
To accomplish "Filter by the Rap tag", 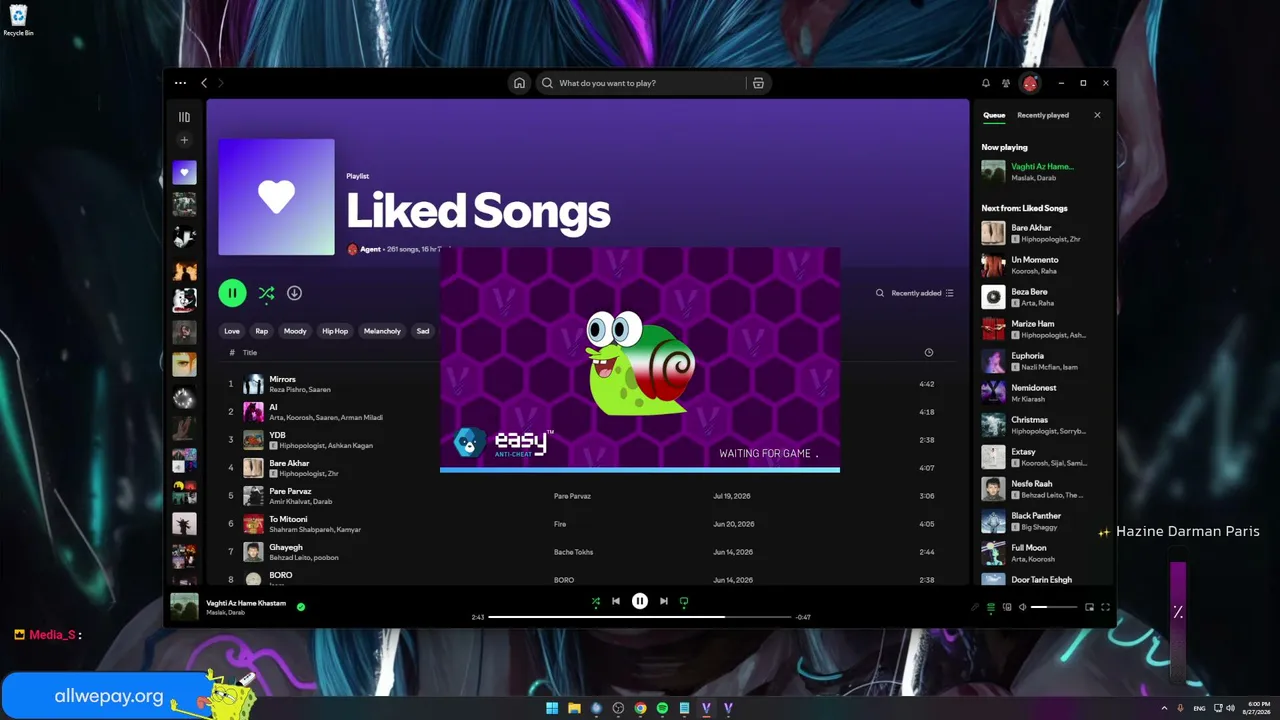I will 262,331.
